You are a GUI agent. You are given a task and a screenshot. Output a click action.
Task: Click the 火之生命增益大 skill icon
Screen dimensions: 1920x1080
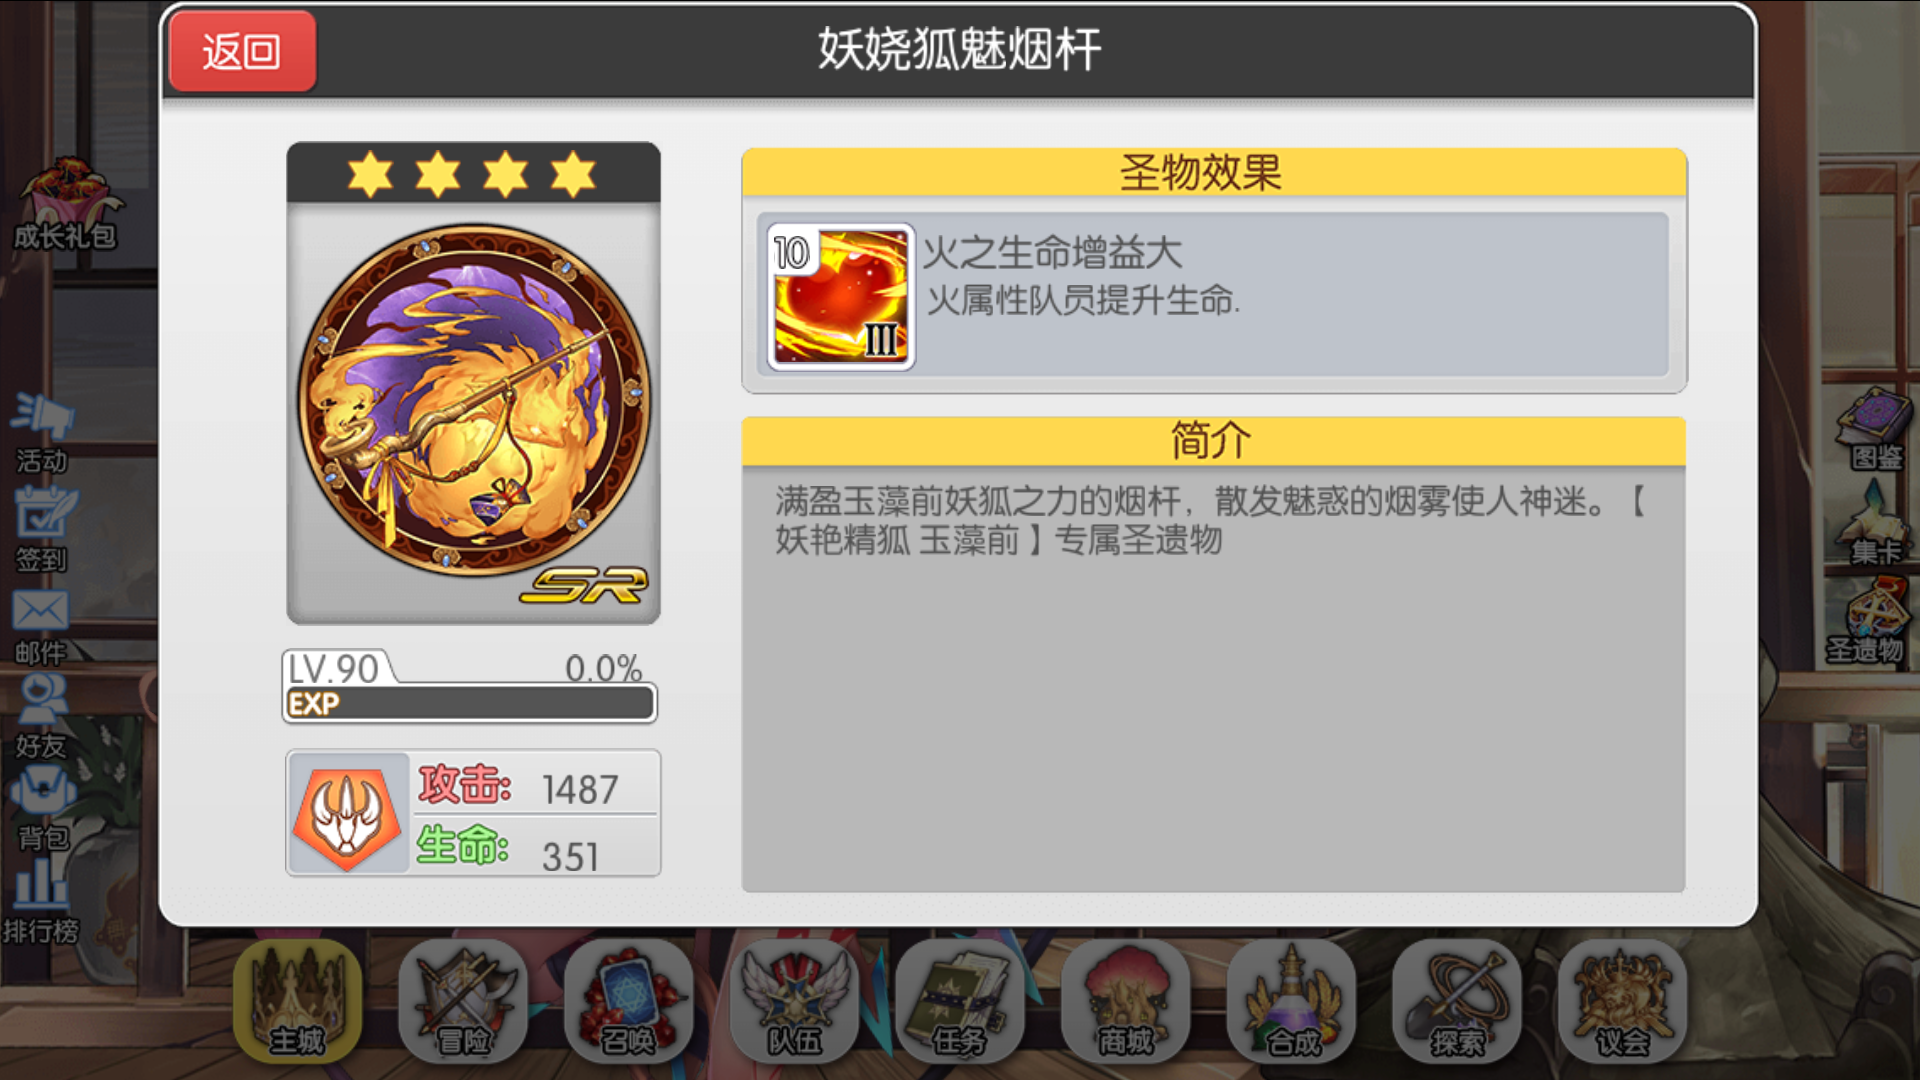point(841,297)
